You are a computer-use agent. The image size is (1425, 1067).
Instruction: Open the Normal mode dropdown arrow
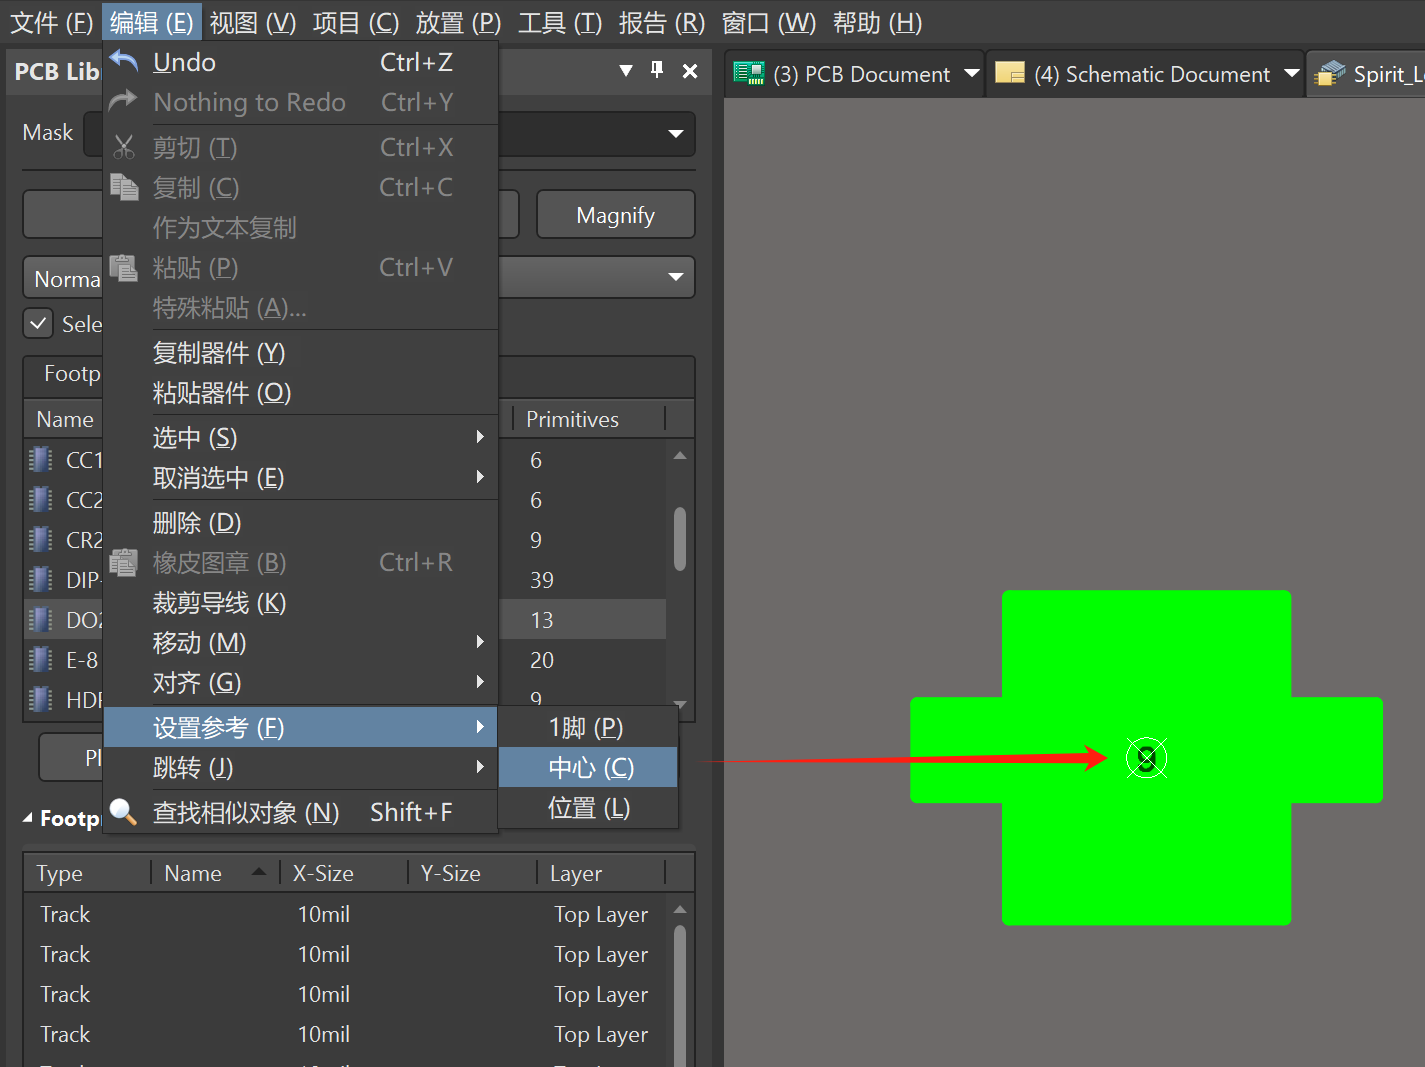676,277
